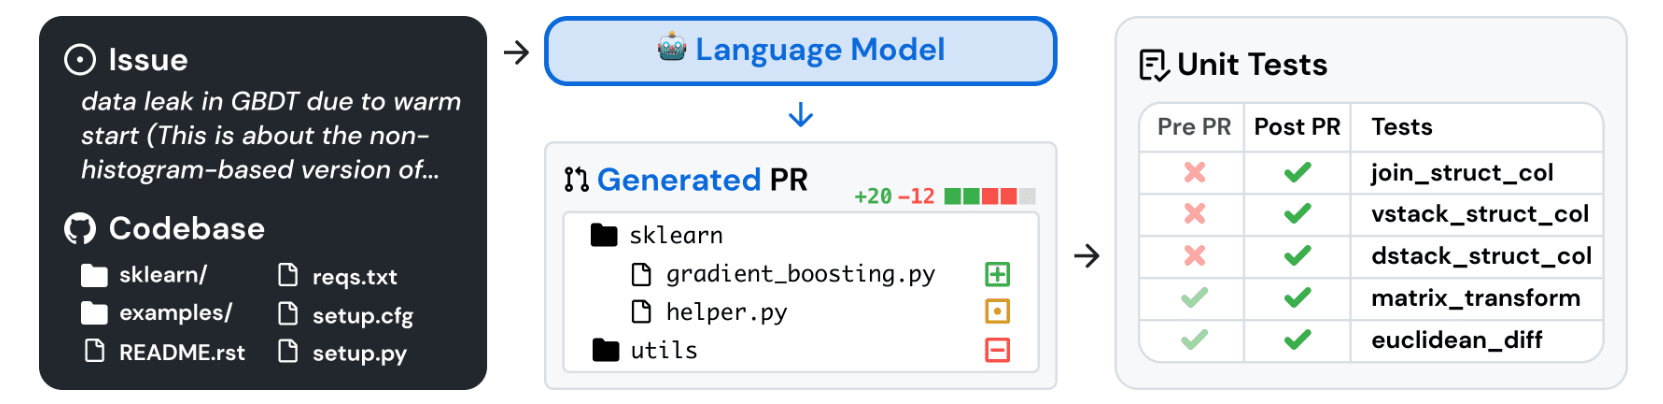Screen dimensions: 1663x404
Task: Toggle Pre PR checkmark for matrix_transform
Action: (x=1194, y=298)
